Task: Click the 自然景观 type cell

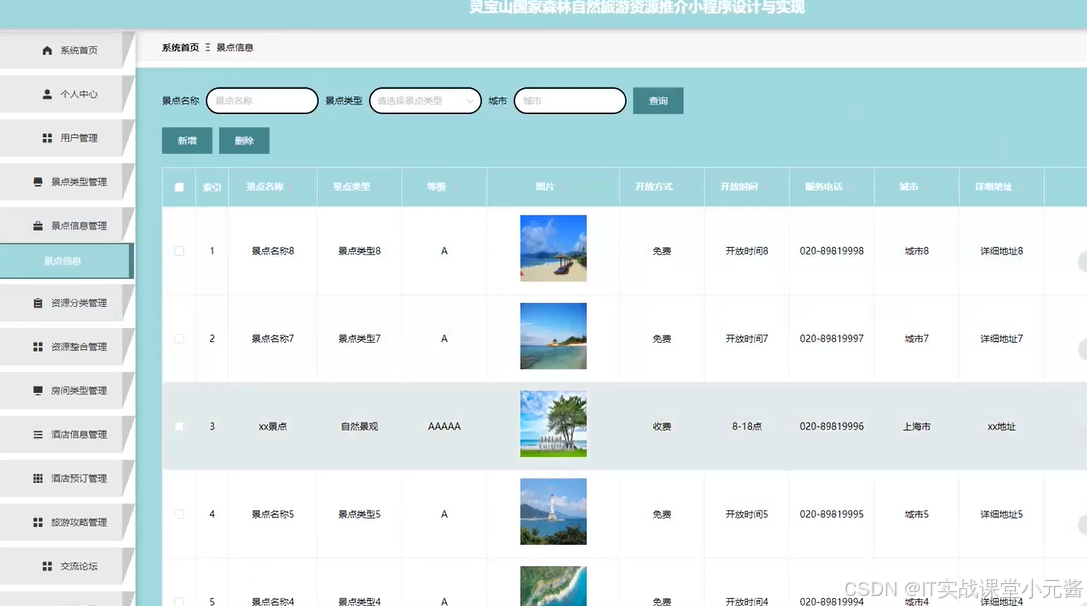Action: (359, 426)
